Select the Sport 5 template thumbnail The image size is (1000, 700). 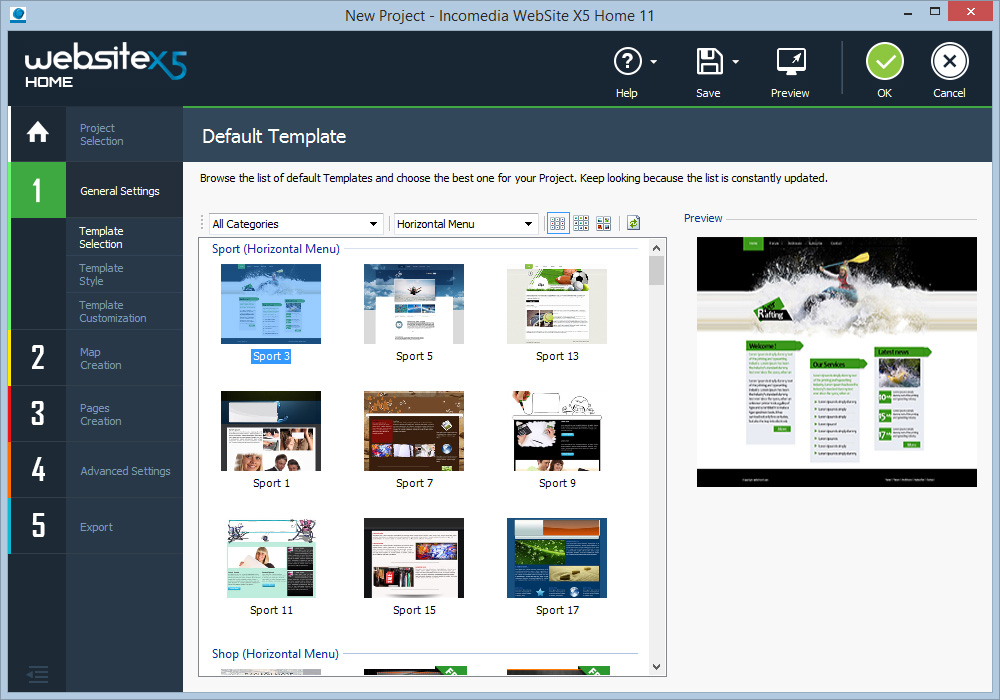point(414,304)
